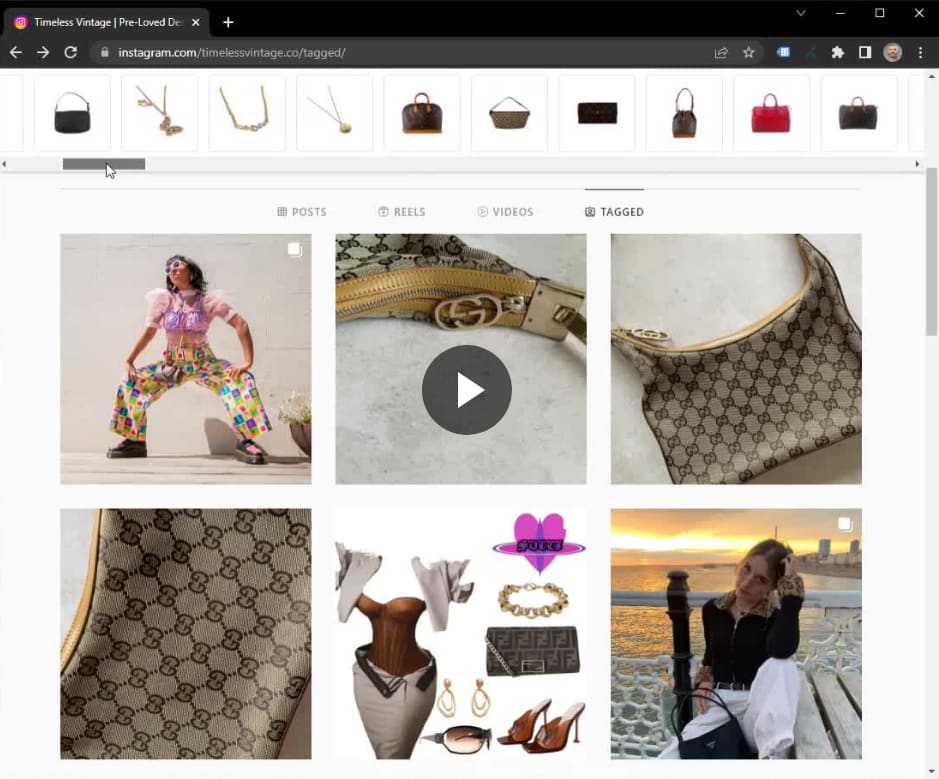Click the blue extension icon in toolbar
Screen dimensions: 939x779
tap(783, 53)
